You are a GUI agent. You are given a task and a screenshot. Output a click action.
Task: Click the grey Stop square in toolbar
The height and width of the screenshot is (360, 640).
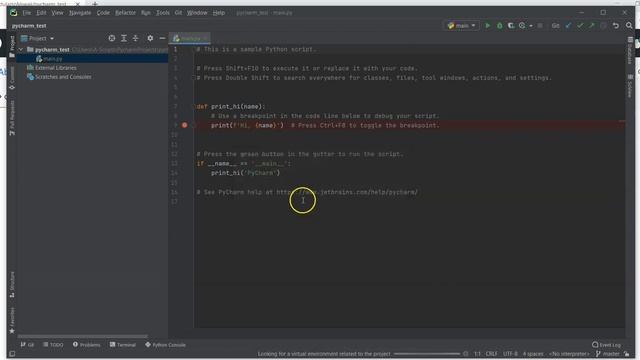click(x=540, y=26)
